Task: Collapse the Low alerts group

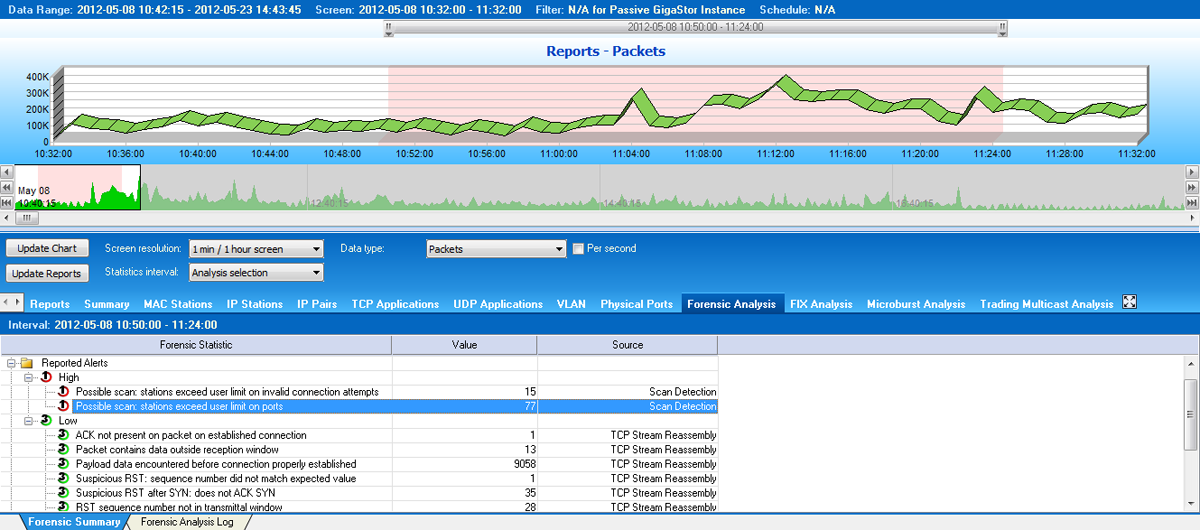Action: 30,421
